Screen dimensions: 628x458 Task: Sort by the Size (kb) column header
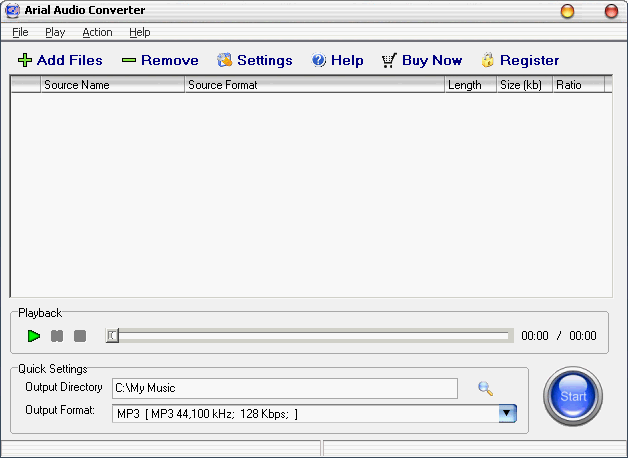pyautogui.click(x=525, y=85)
